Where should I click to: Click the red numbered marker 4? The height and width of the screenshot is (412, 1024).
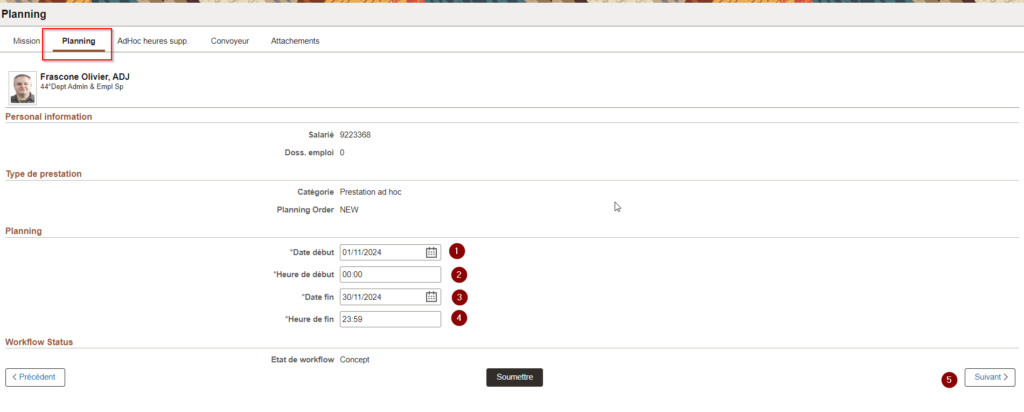click(458, 319)
